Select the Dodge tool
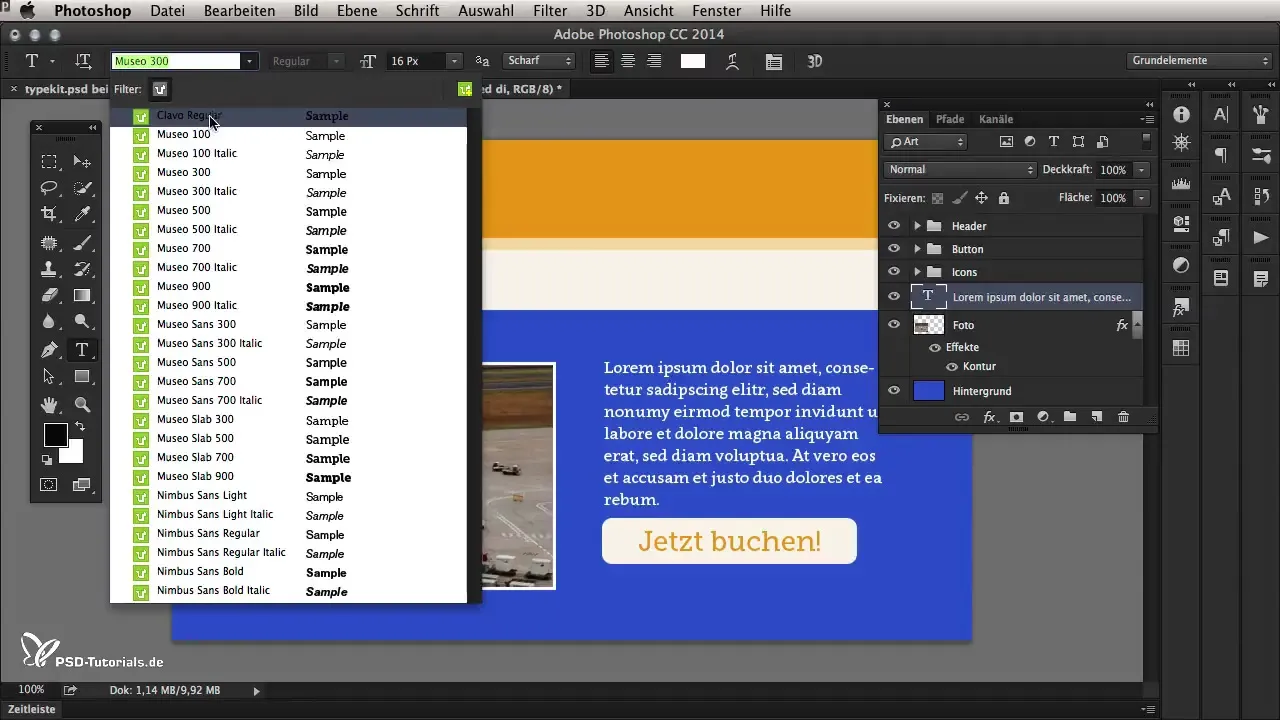Screen dimensions: 1280x720 click(83, 321)
